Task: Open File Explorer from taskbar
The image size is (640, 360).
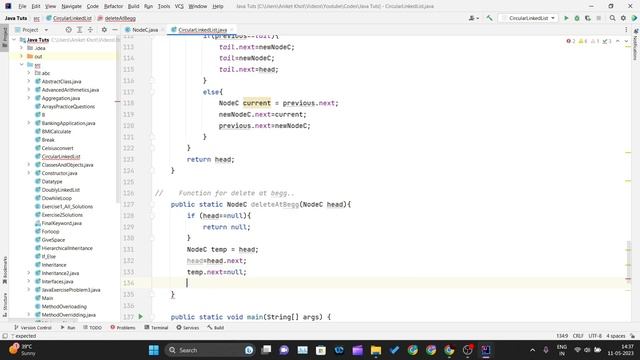Action: click(x=376, y=350)
